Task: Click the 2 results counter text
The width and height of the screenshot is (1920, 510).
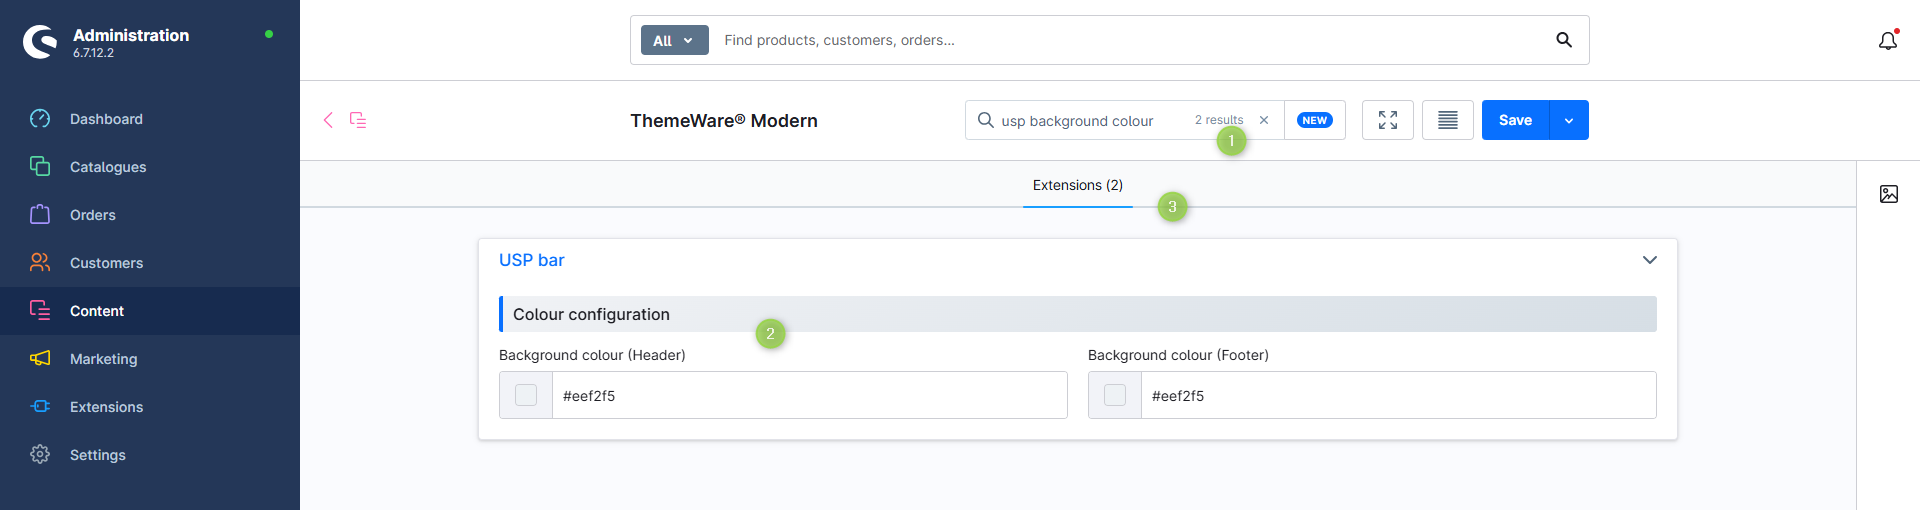Action: [1219, 120]
